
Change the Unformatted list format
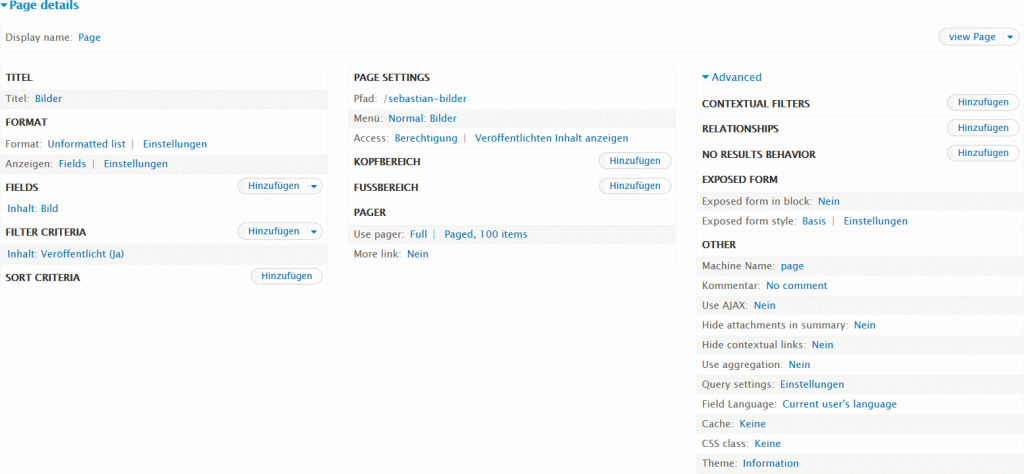click(x=86, y=144)
